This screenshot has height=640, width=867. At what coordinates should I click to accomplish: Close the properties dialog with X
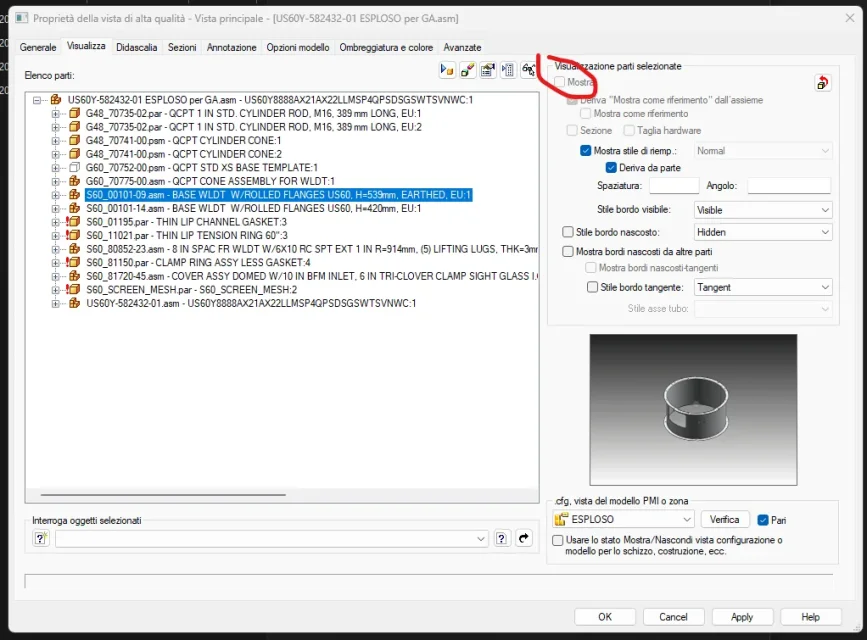point(850,18)
